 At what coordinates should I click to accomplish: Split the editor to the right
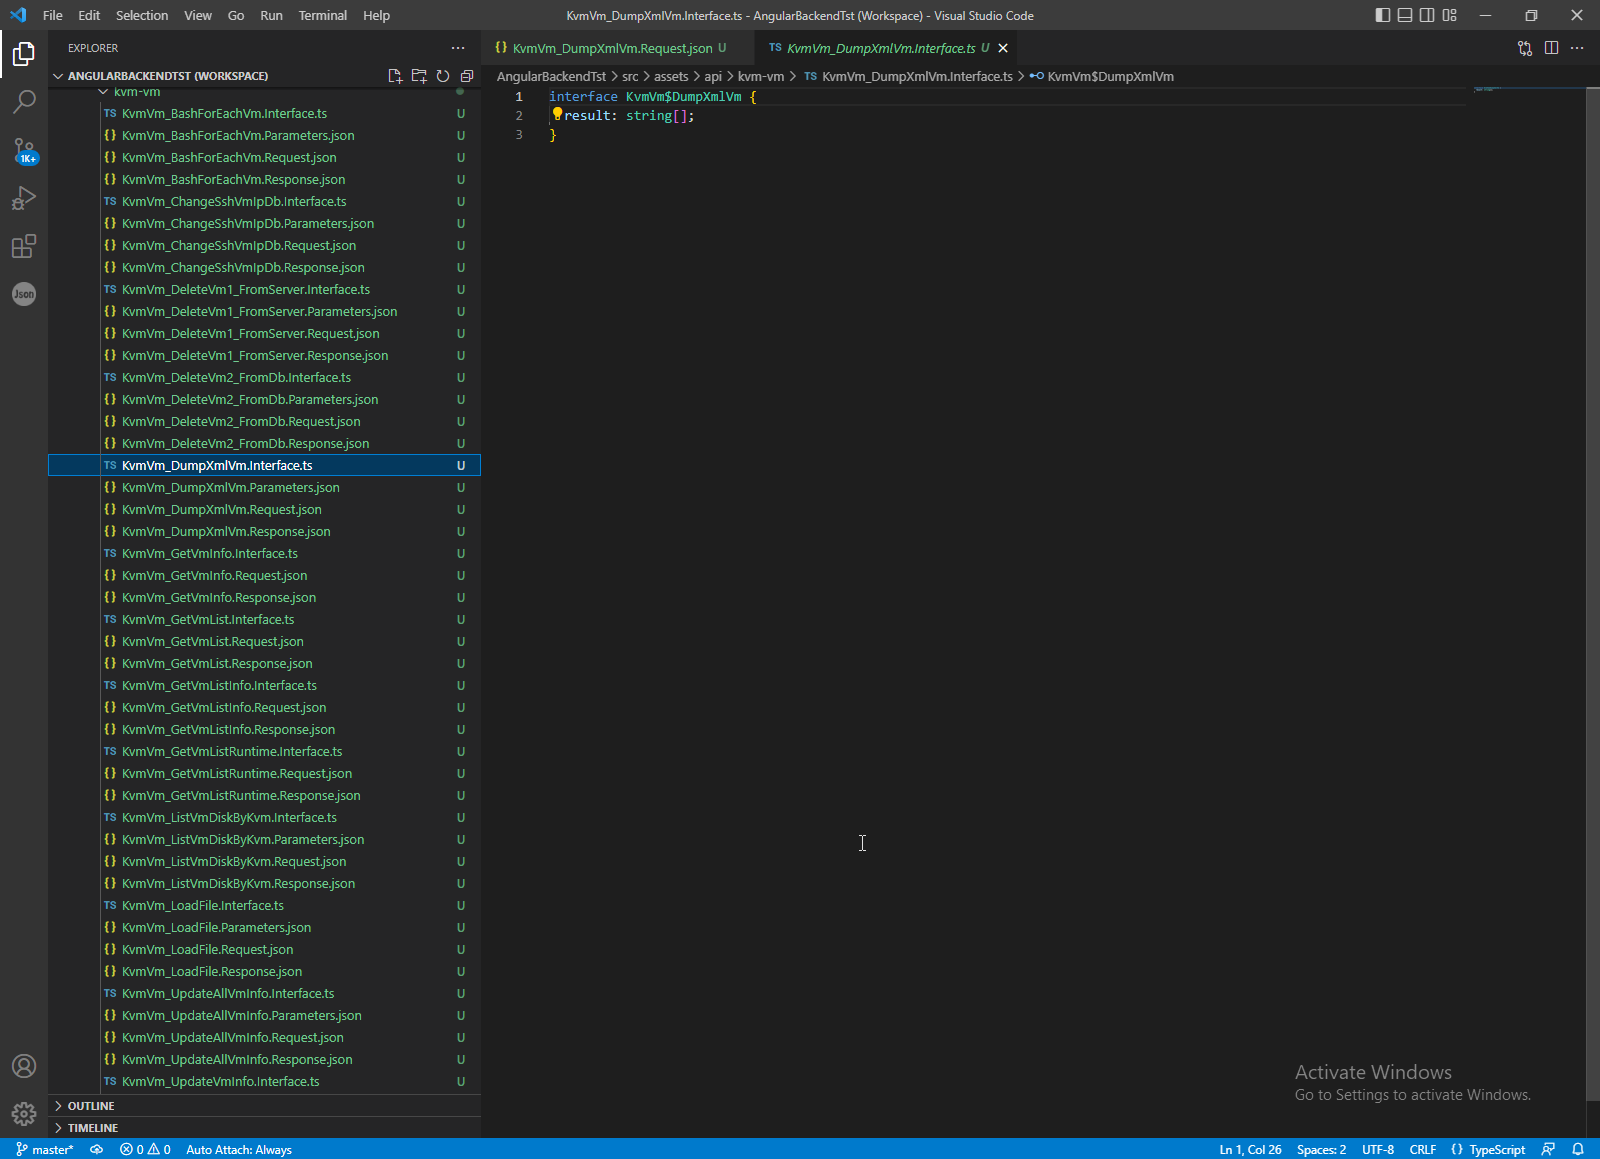1551,48
